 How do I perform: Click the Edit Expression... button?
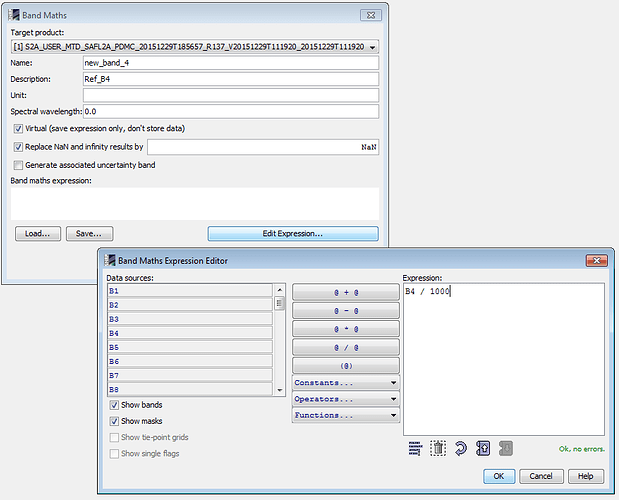point(293,234)
